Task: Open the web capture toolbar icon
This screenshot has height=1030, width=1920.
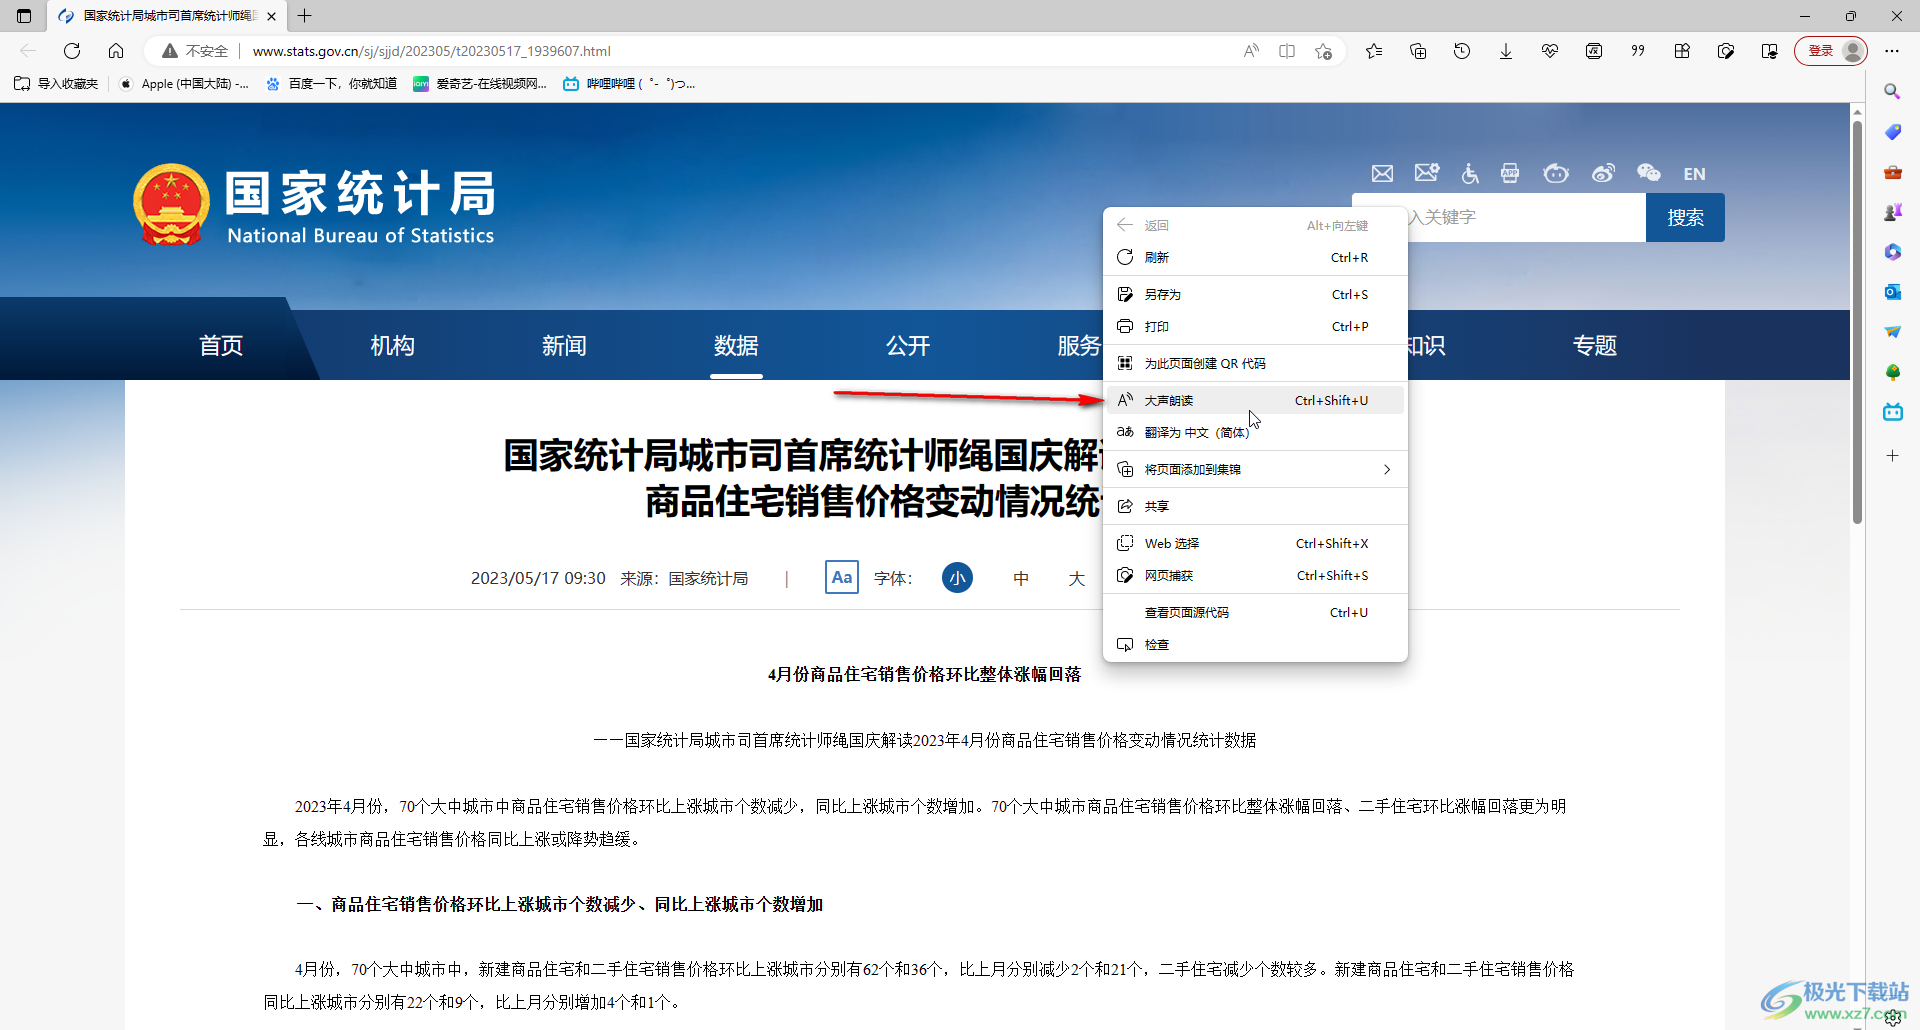Action: [1726, 51]
